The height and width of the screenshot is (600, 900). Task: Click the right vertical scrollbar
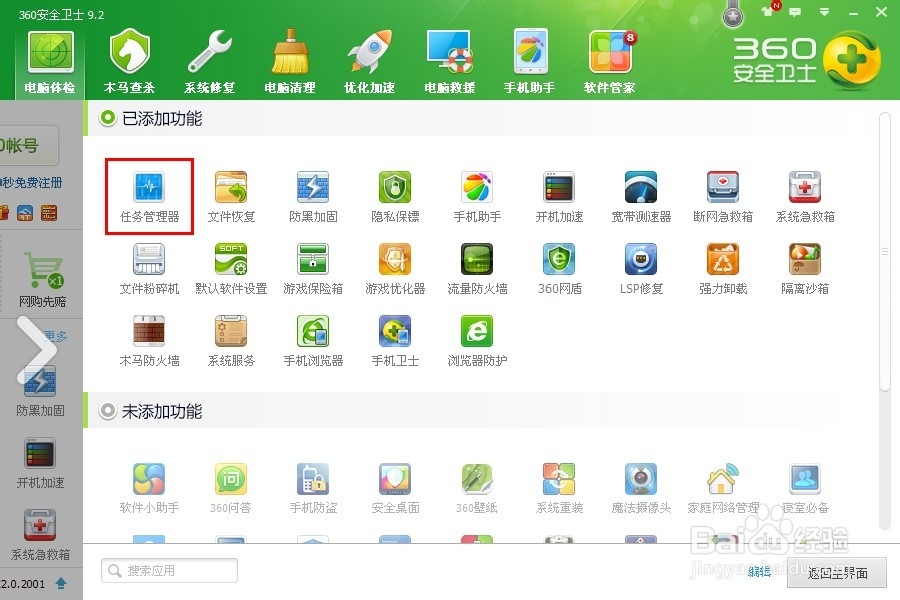(885, 253)
